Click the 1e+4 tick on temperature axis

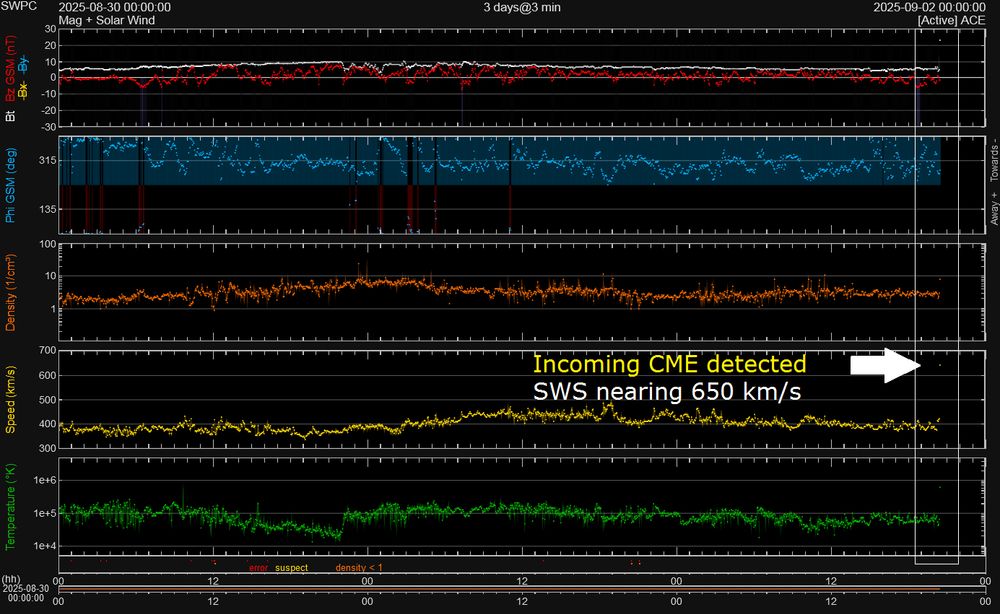[45, 546]
